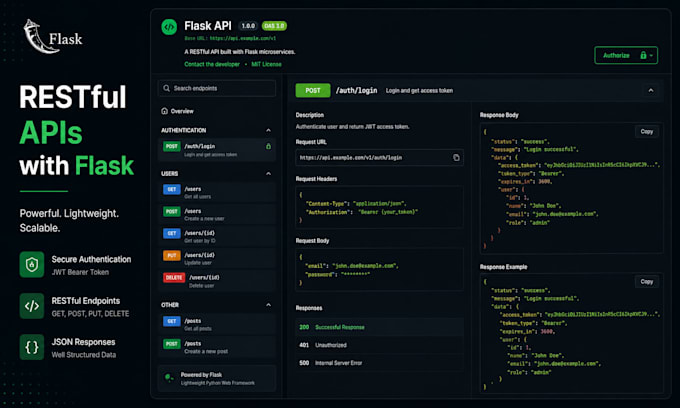680x408 pixels.
Task: Select the 200 Successful Response row
Action: pyautogui.click(x=379, y=327)
